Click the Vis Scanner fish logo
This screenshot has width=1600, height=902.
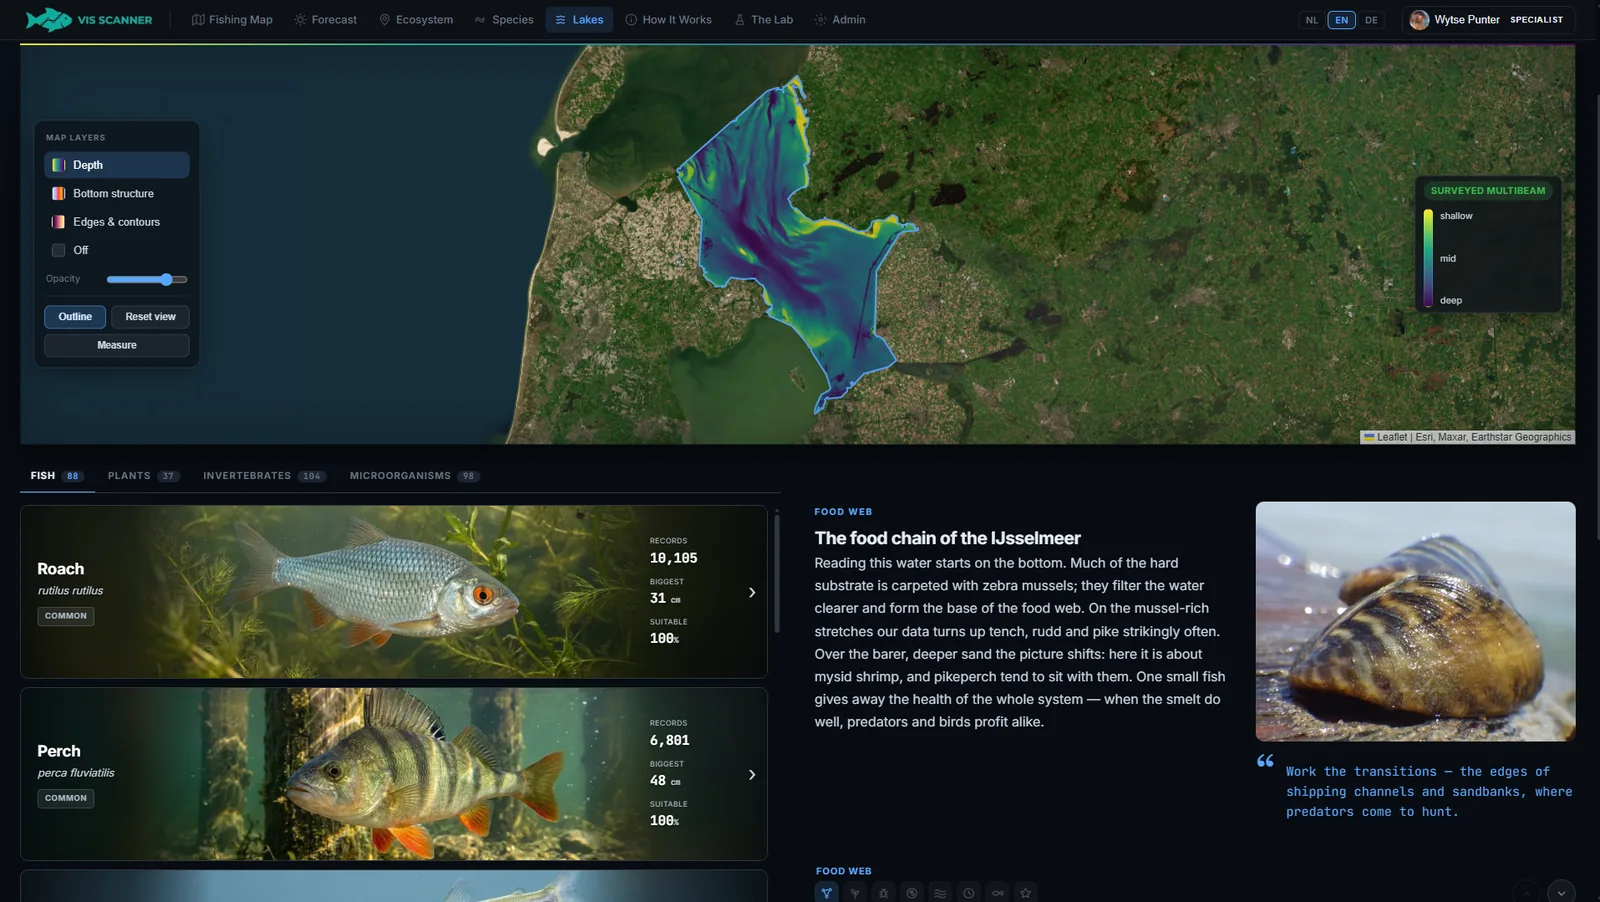pyautogui.click(x=48, y=19)
